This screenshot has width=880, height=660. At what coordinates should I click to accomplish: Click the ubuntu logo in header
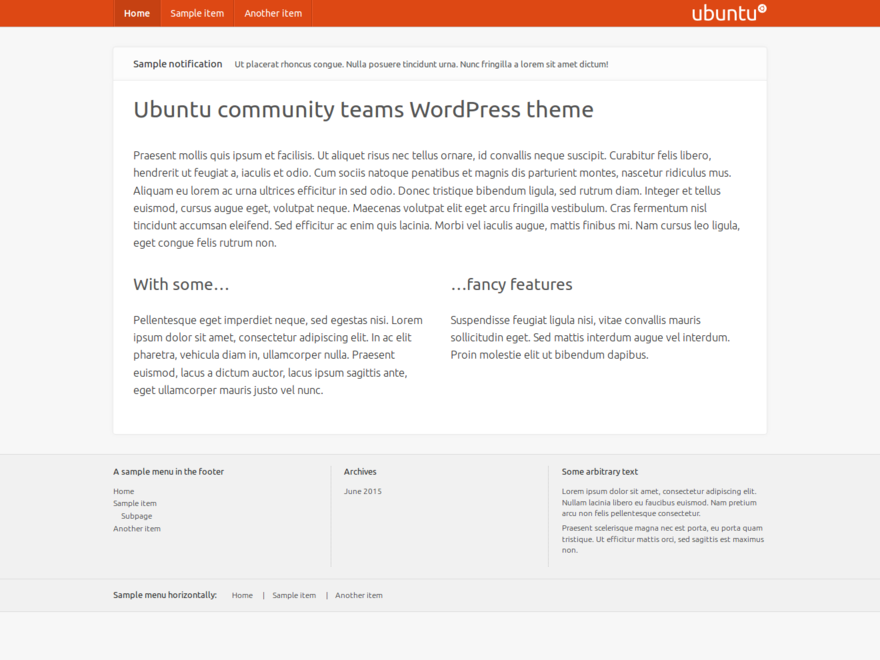pyautogui.click(x=729, y=13)
